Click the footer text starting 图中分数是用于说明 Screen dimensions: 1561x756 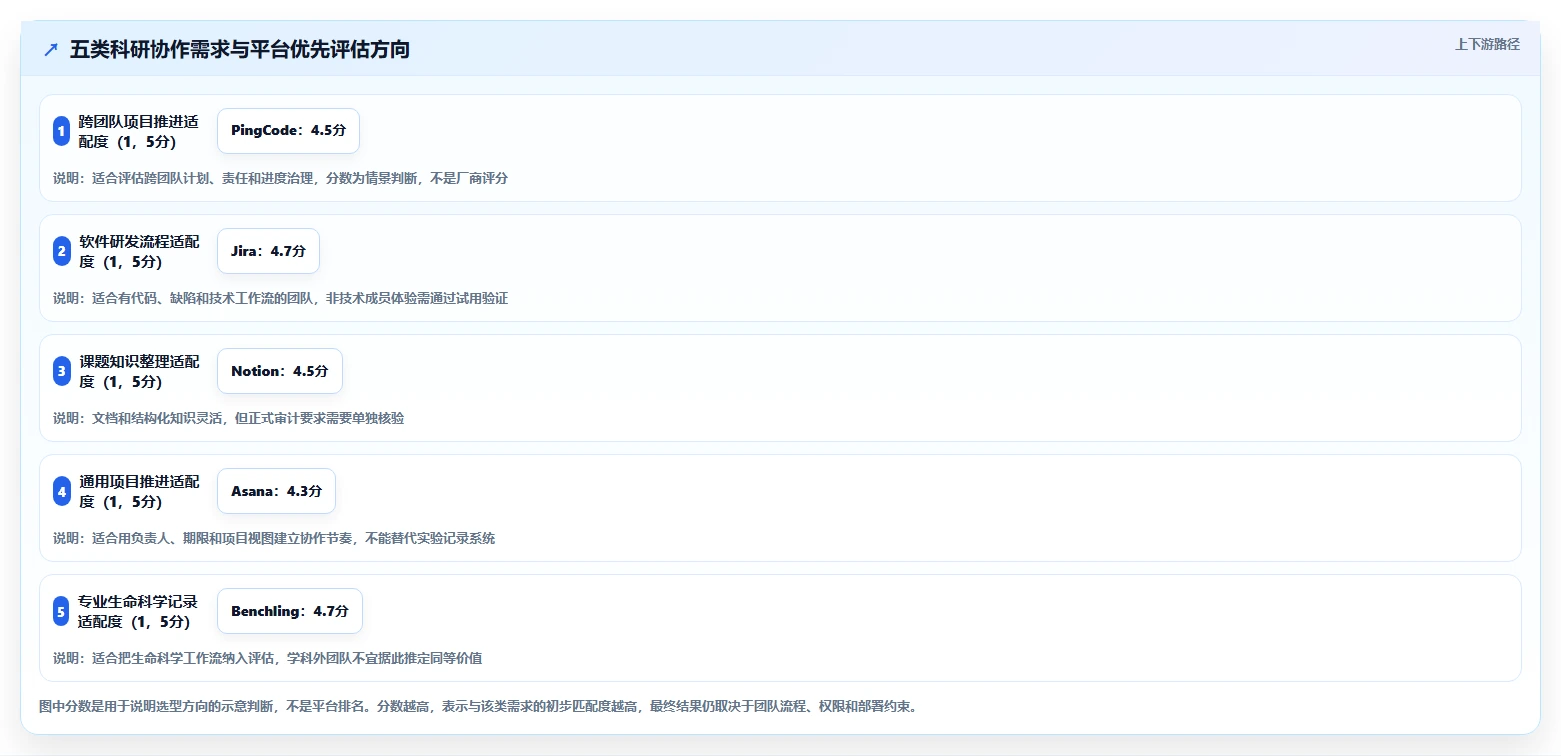click(x=478, y=706)
